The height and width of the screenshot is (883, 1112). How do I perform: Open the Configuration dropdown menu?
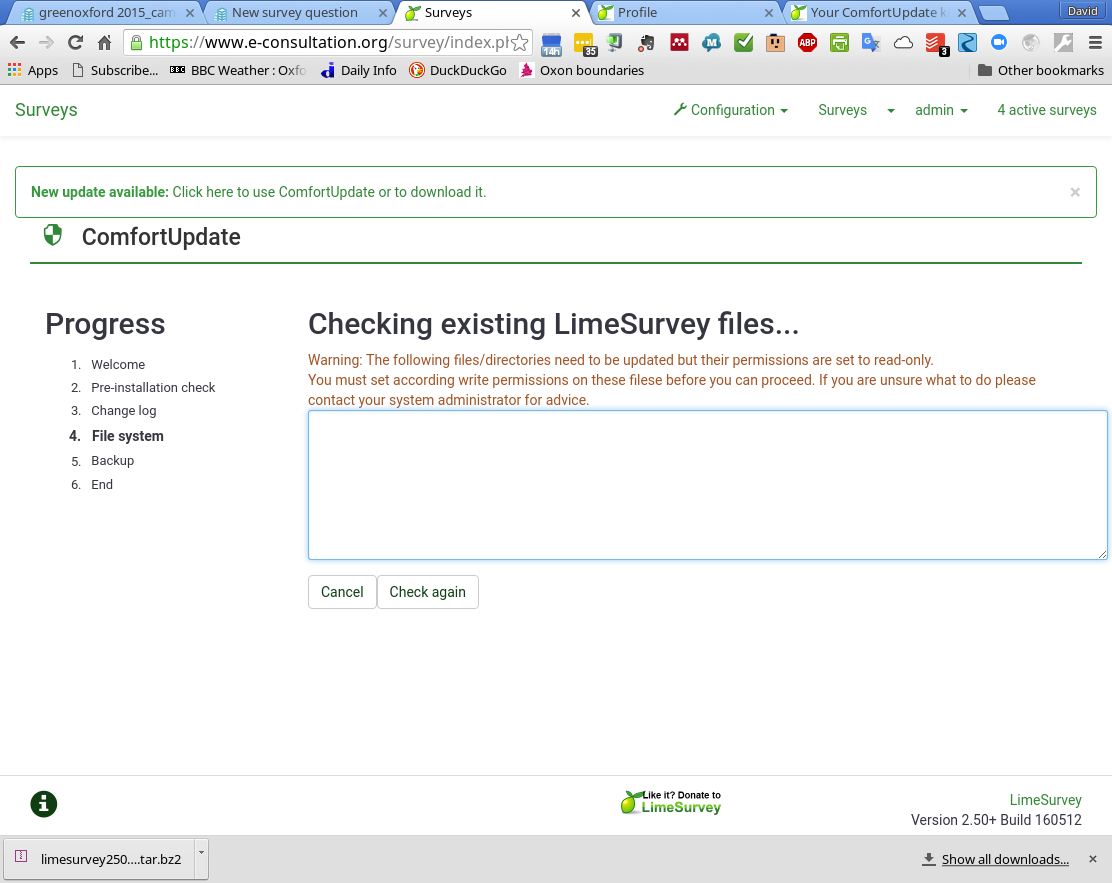pos(730,110)
